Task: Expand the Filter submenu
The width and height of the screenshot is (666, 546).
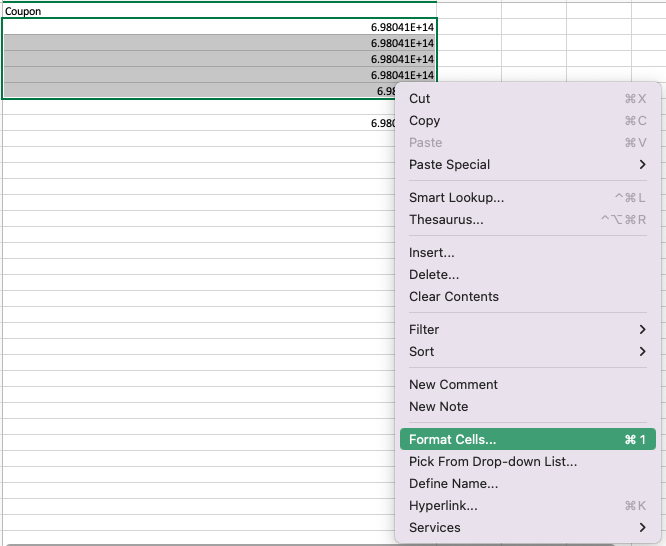Action: point(642,330)
